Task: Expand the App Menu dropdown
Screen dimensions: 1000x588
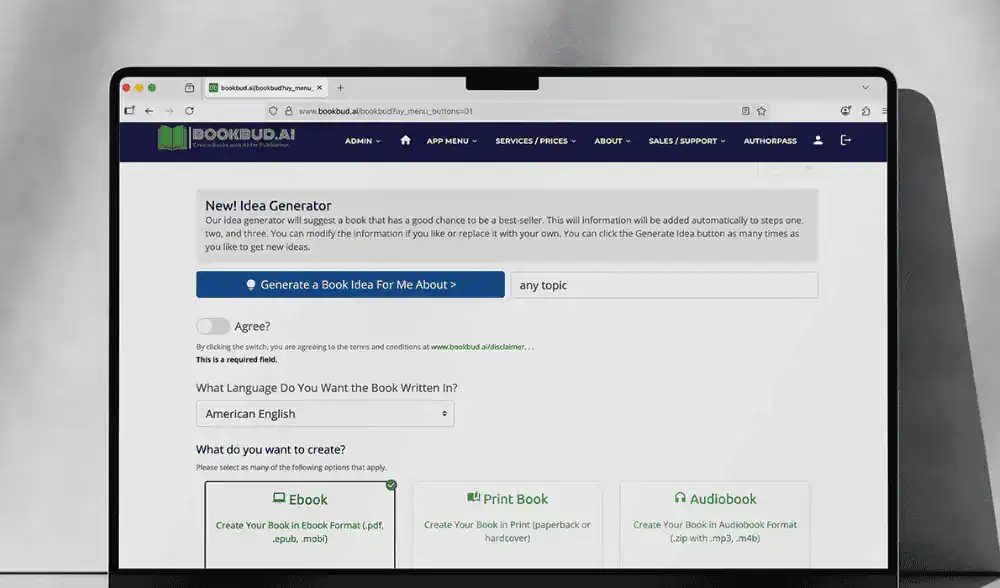Action: tap(452, 141)
